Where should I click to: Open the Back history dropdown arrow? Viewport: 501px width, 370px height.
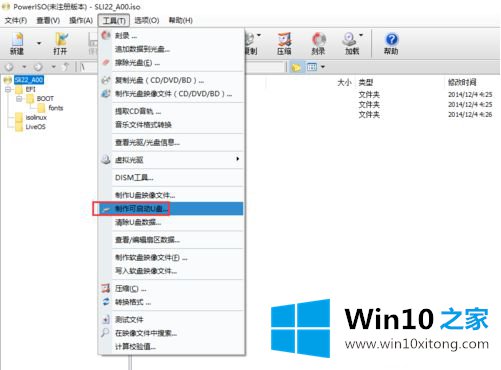point(24,67)
